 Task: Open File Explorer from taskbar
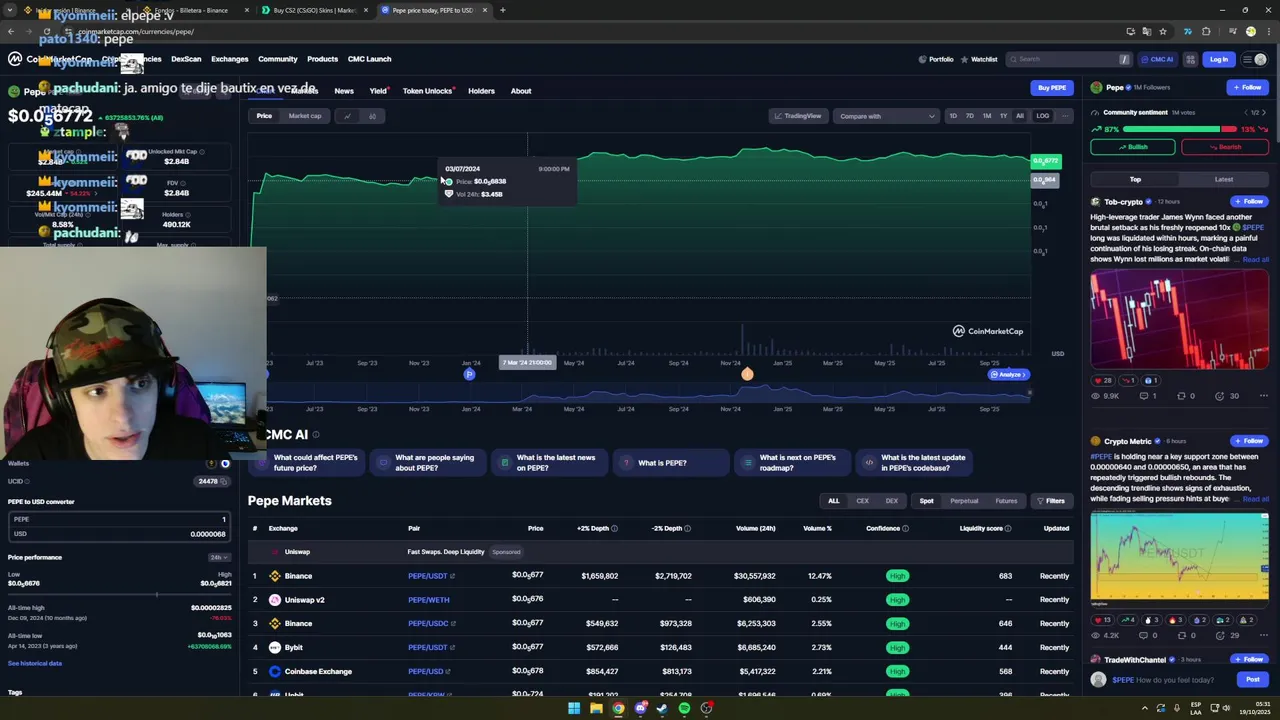coord(596,708)
